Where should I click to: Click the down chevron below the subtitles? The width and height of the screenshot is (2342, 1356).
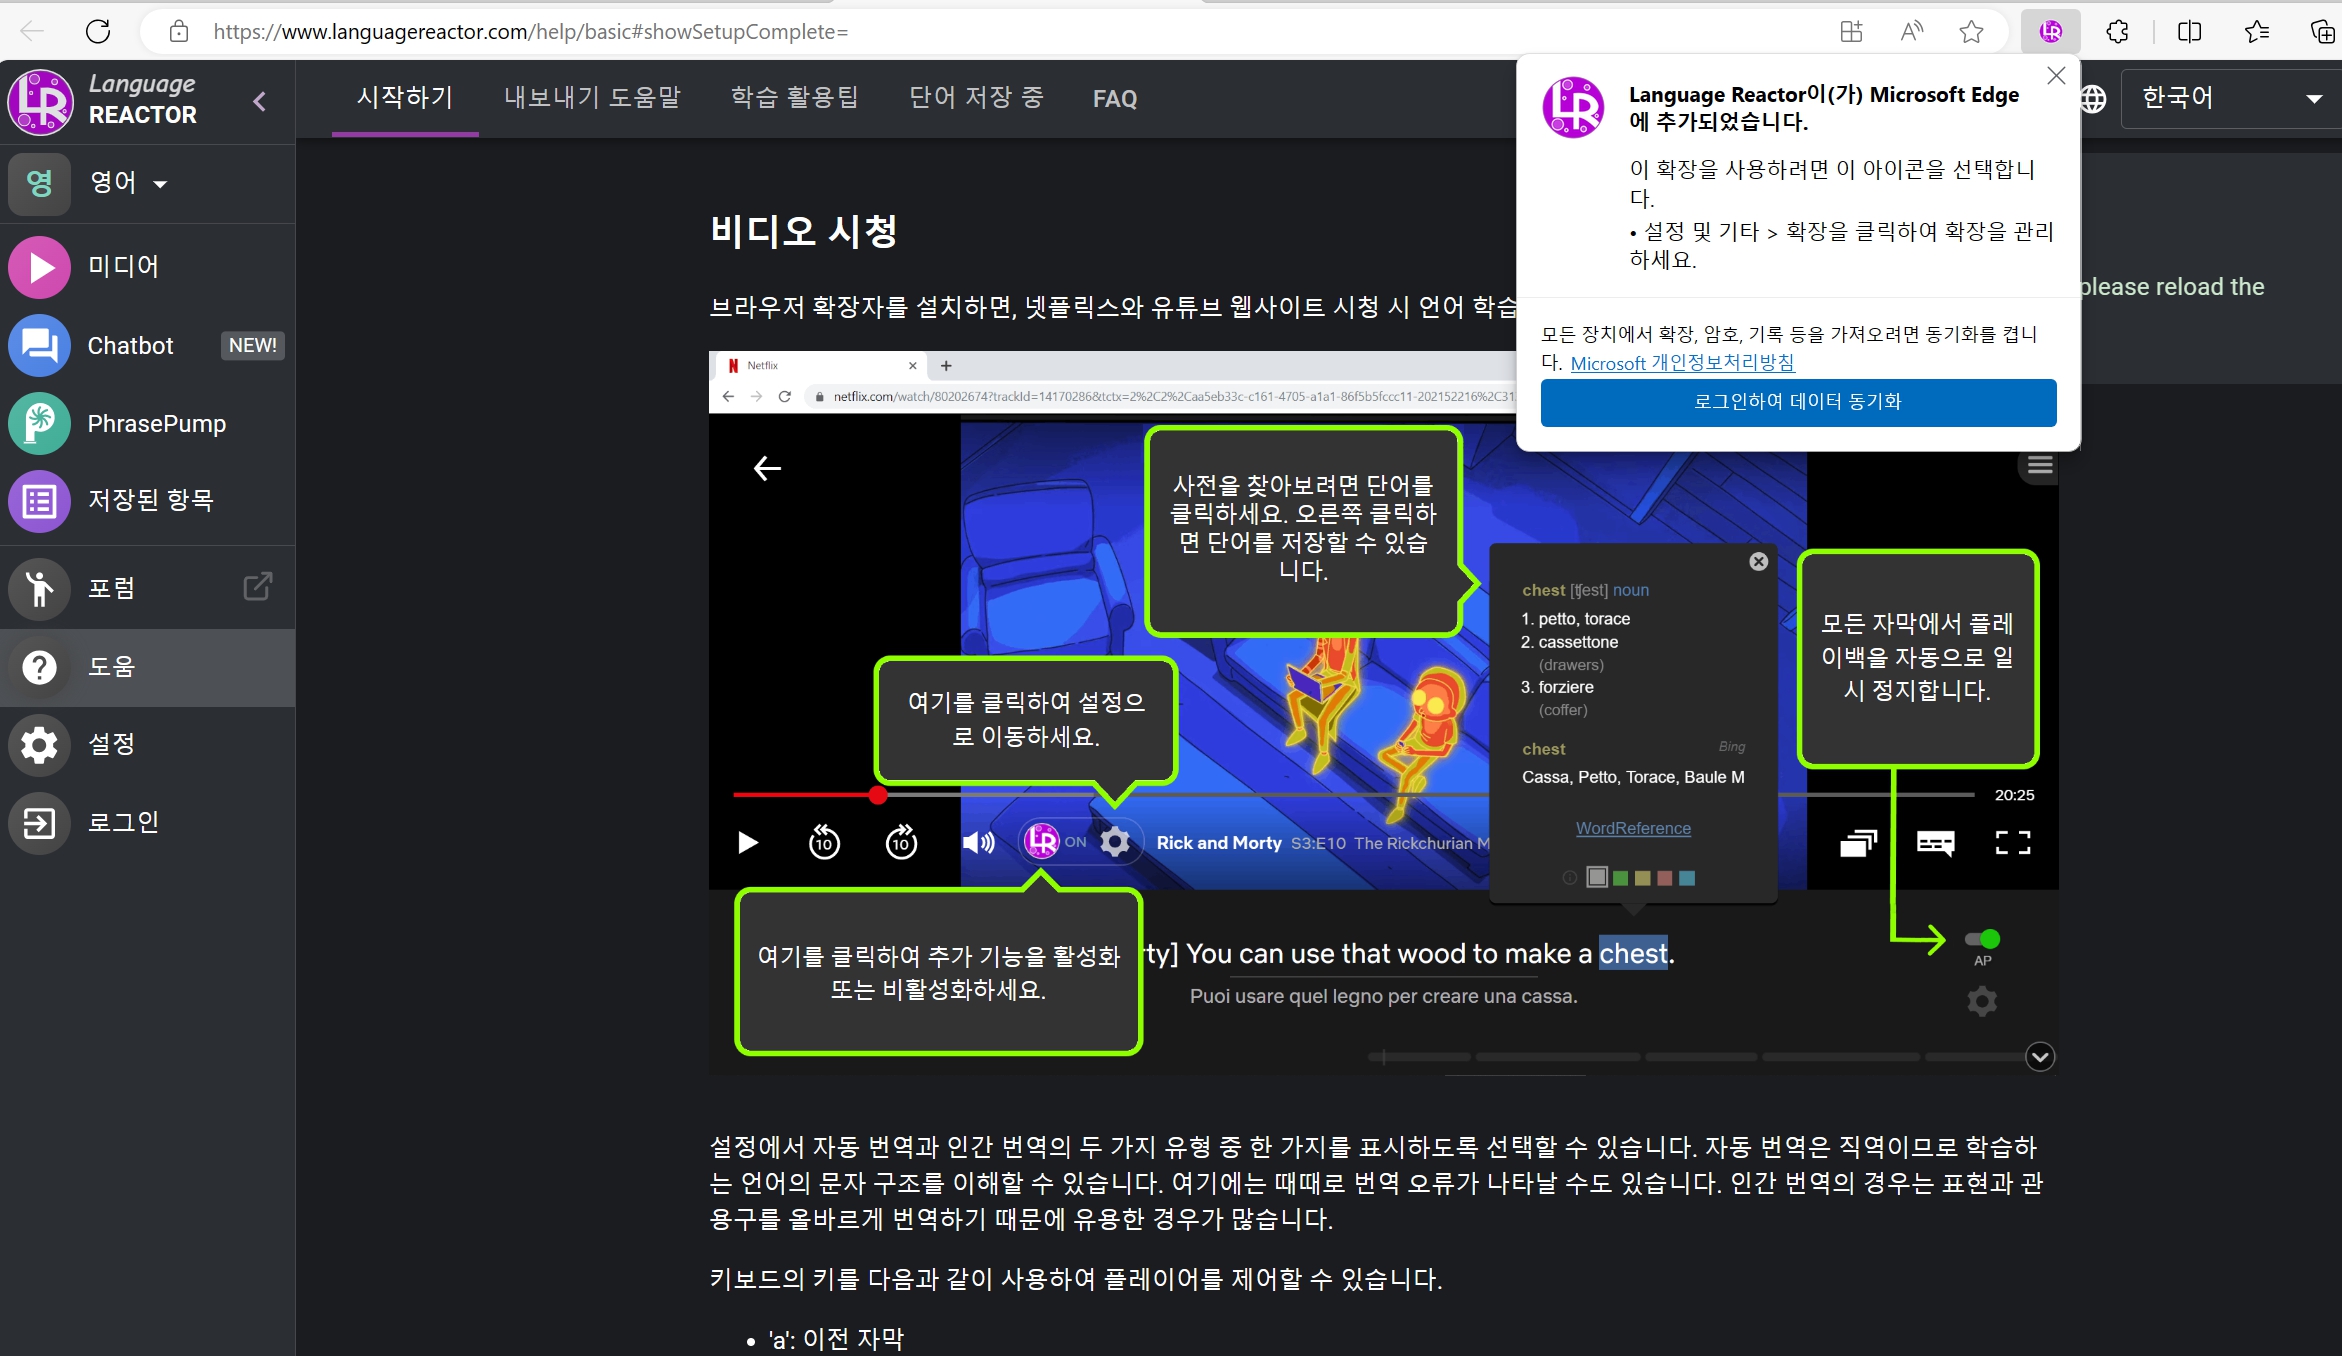(2040, 1057)
